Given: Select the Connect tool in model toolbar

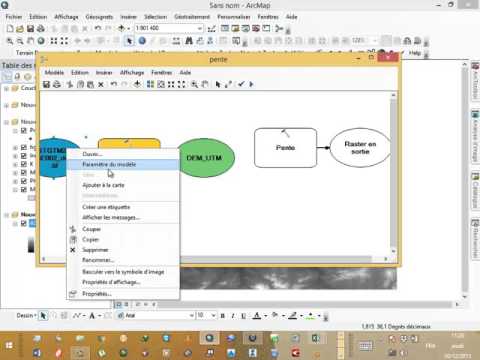Looking at the screenshot, I should 228,84.
